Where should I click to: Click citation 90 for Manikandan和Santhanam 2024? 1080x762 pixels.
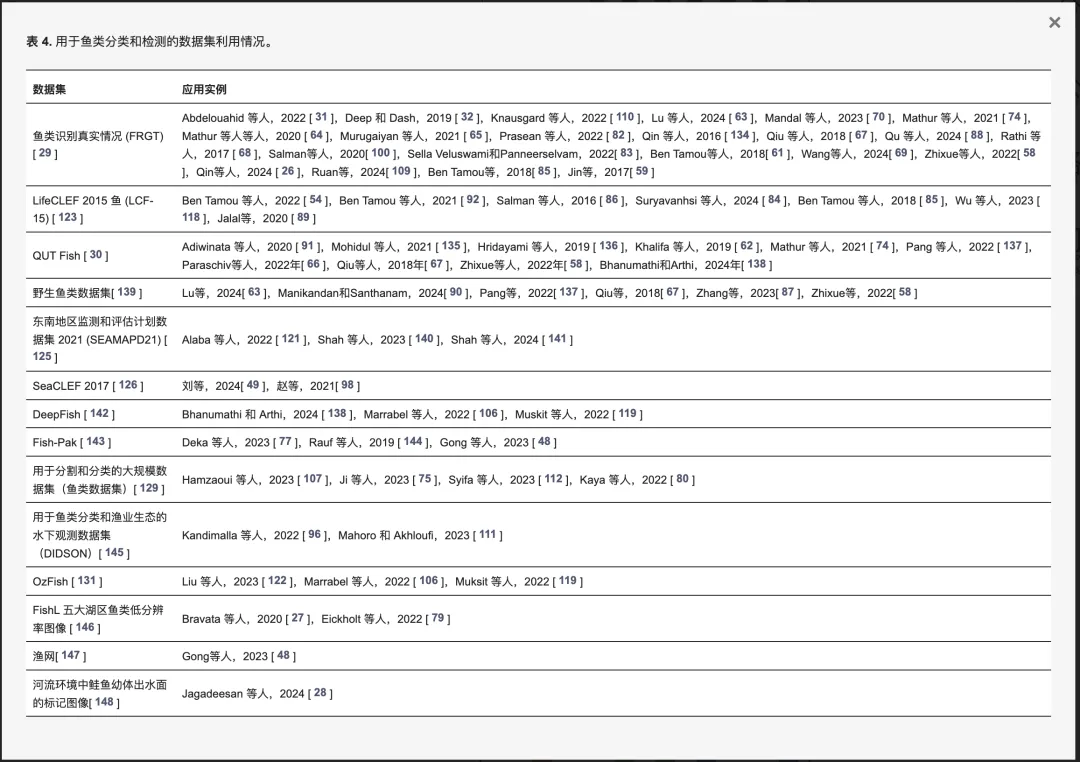(456, 292)
